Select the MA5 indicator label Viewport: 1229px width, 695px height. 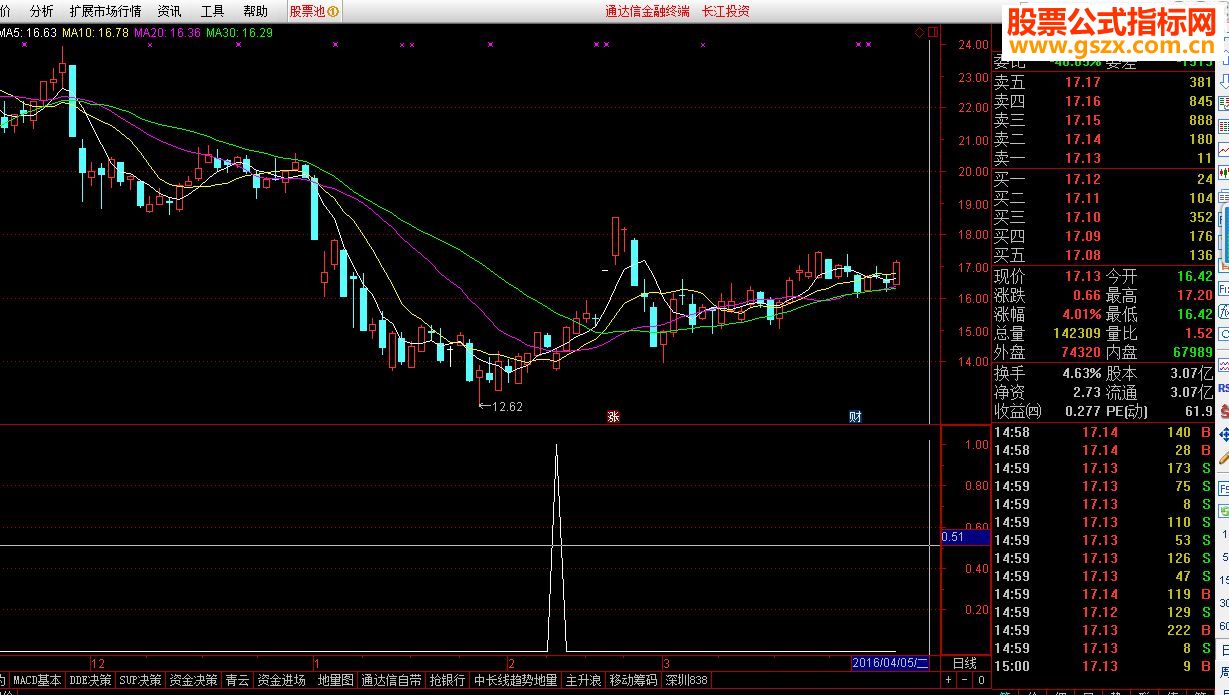tap(28, 33)
